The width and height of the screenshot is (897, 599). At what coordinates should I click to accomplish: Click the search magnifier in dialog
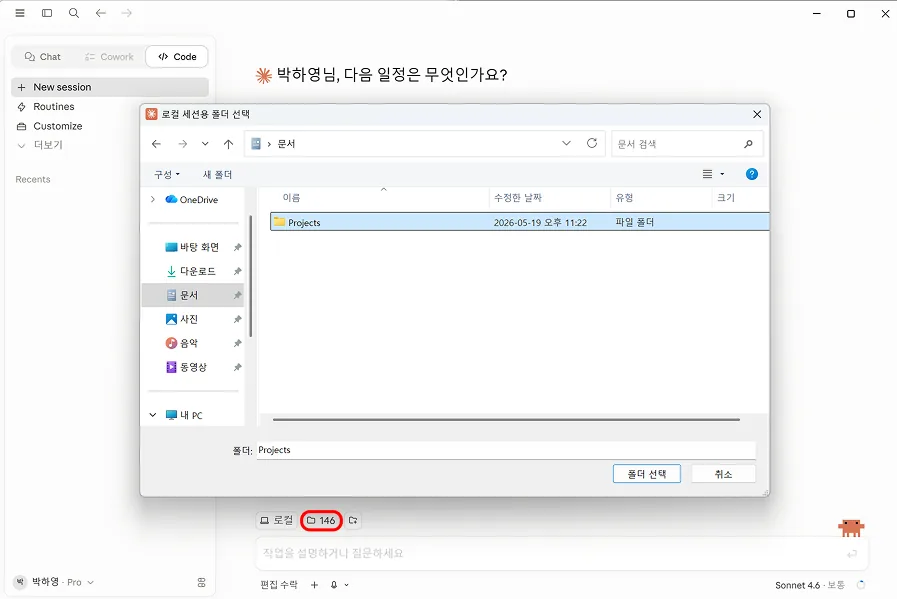coord(748,144)
